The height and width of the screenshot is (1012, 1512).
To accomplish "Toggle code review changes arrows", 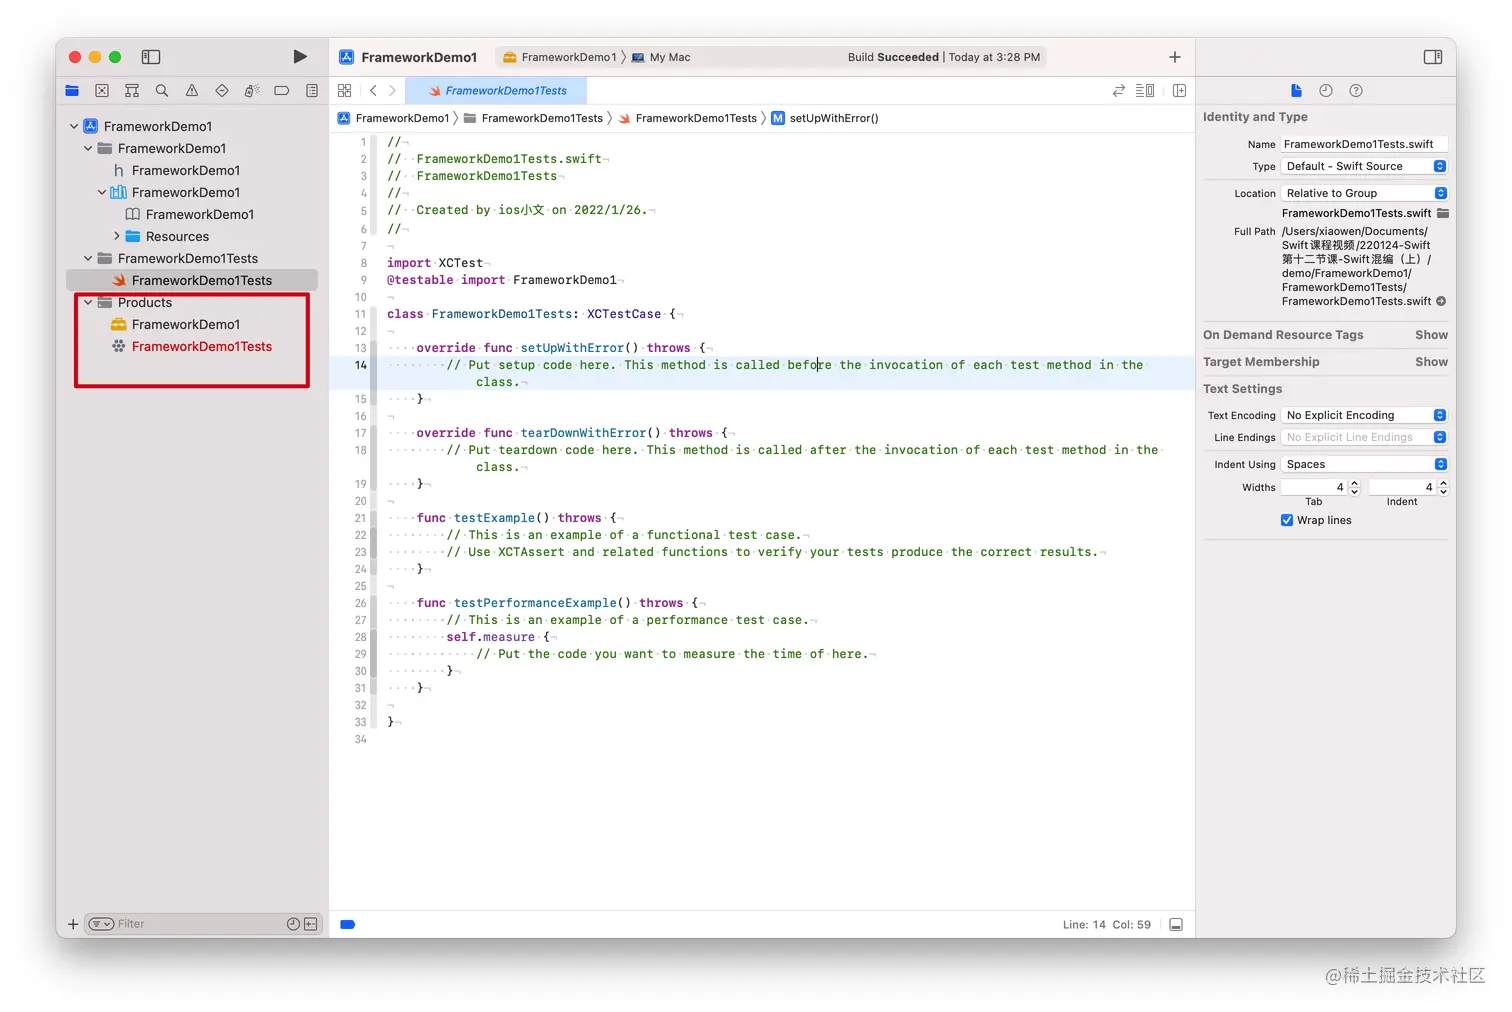I will click(1119, 91).
